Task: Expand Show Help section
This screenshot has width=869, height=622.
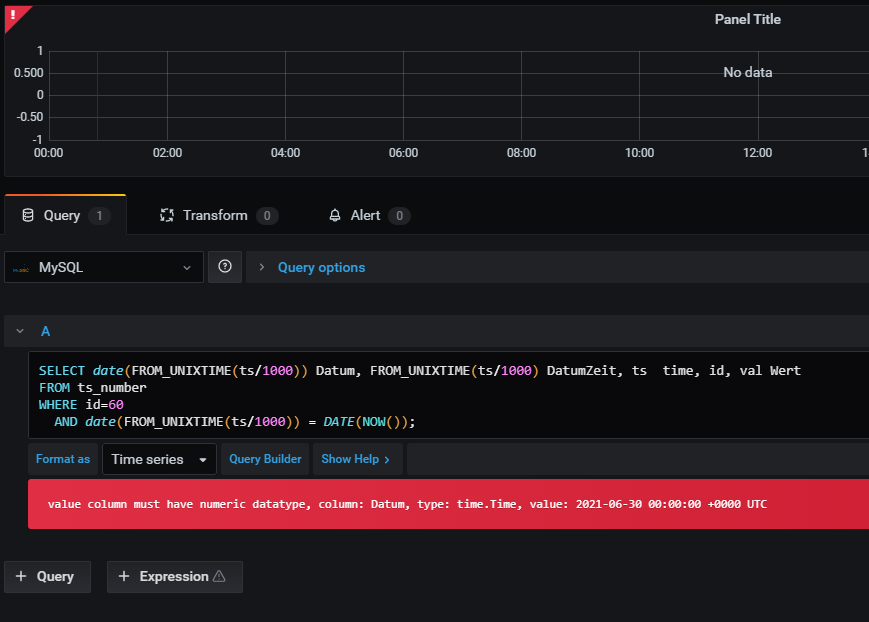Action: (x=356, y=459)
